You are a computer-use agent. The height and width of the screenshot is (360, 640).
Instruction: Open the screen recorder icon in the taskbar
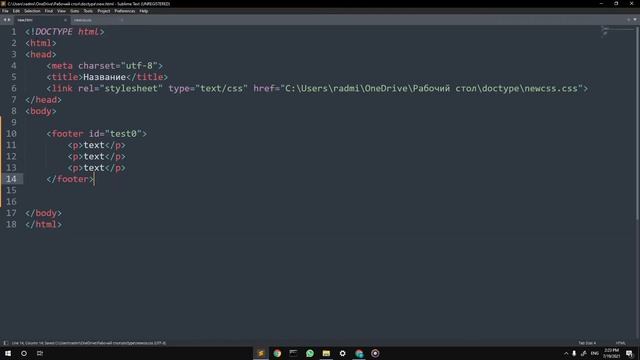point(375,353)
